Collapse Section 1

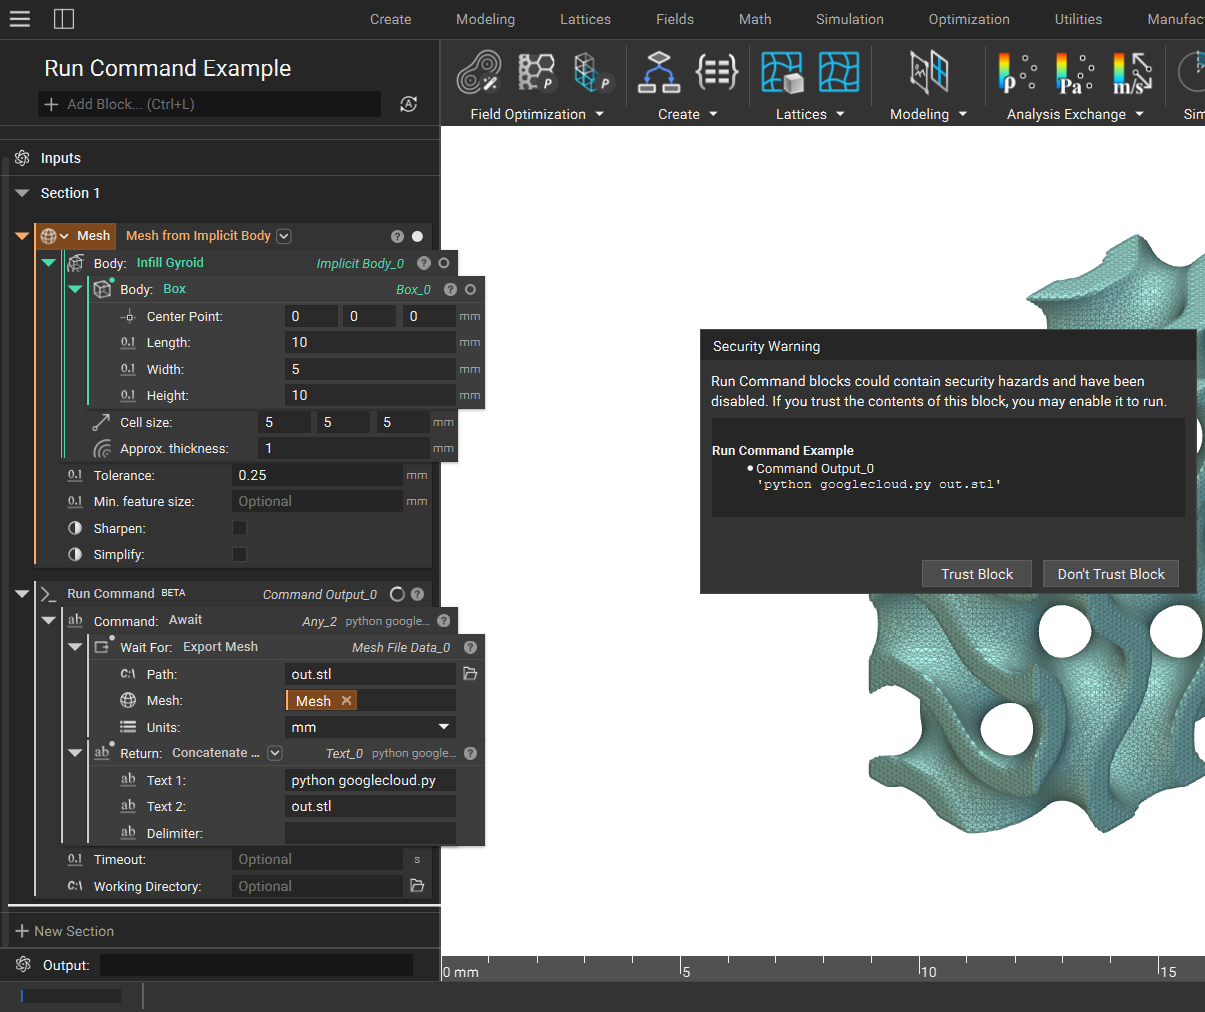click(22, 193)
